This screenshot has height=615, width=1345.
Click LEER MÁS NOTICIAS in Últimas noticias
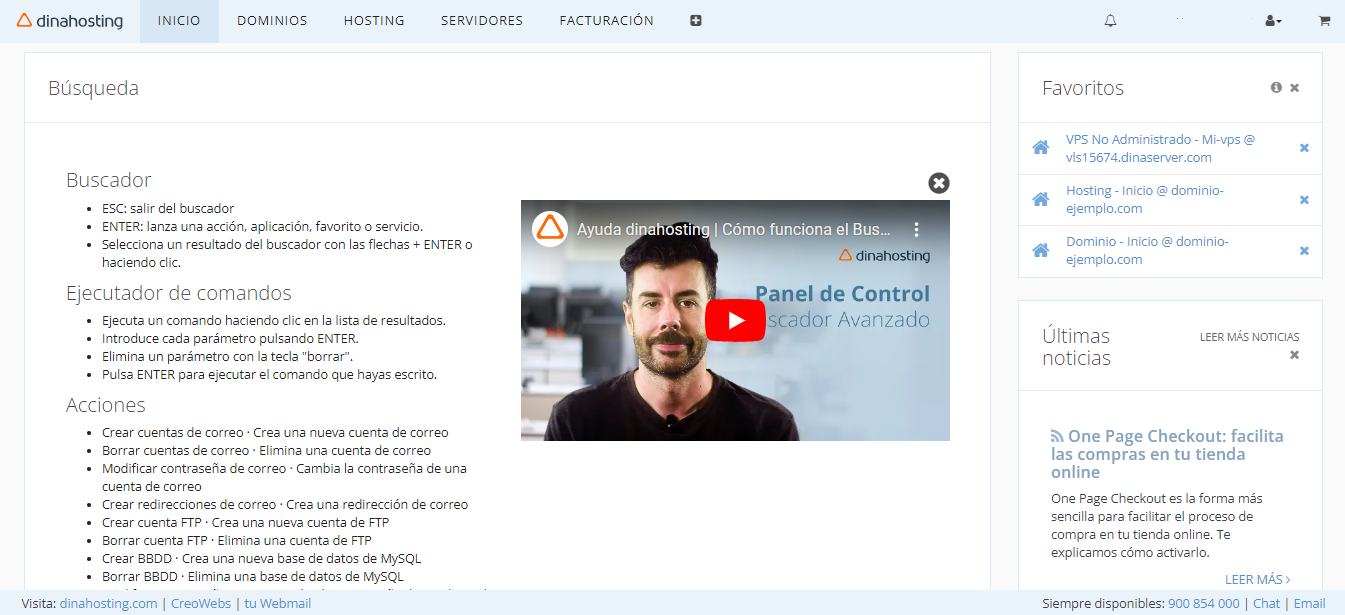pos(1249,337)
